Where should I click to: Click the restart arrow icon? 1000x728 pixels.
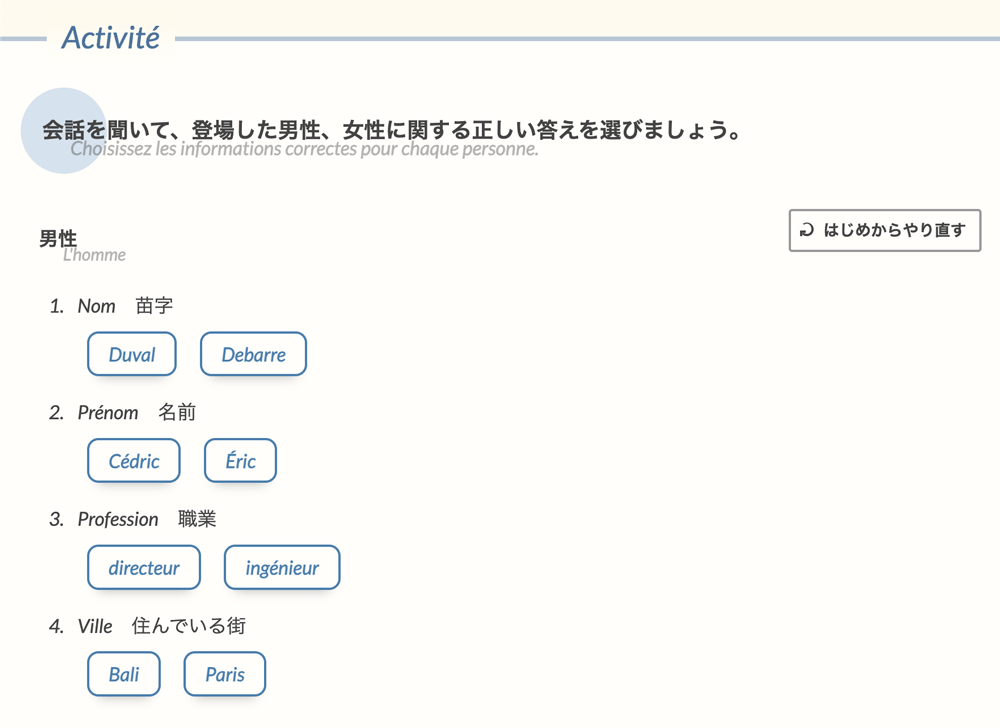[807, 231]
